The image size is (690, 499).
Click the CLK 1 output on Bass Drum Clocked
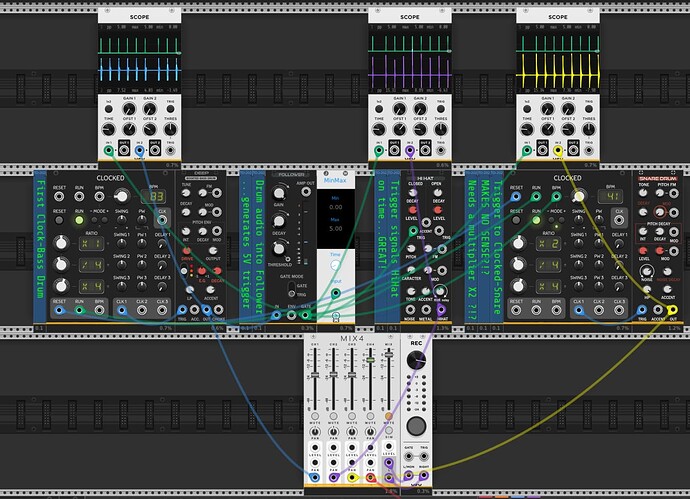(x=122, y=310)
